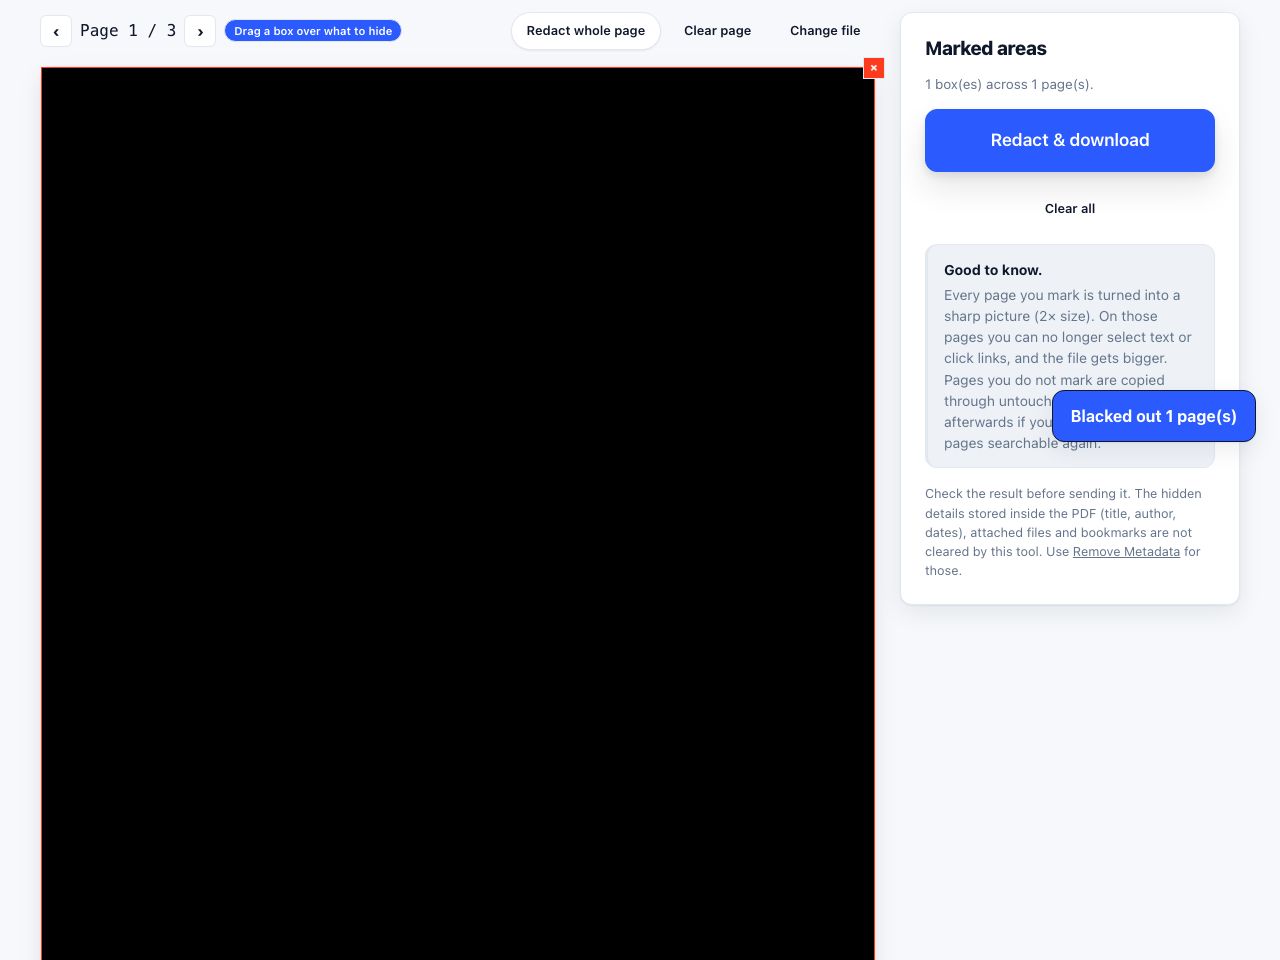Viewport: 1280px width, 960px height.
Task: Dismiss the 'Blacked out 1 page(s)' toast
Action: pyautogui.click(x=1154, y=416)
